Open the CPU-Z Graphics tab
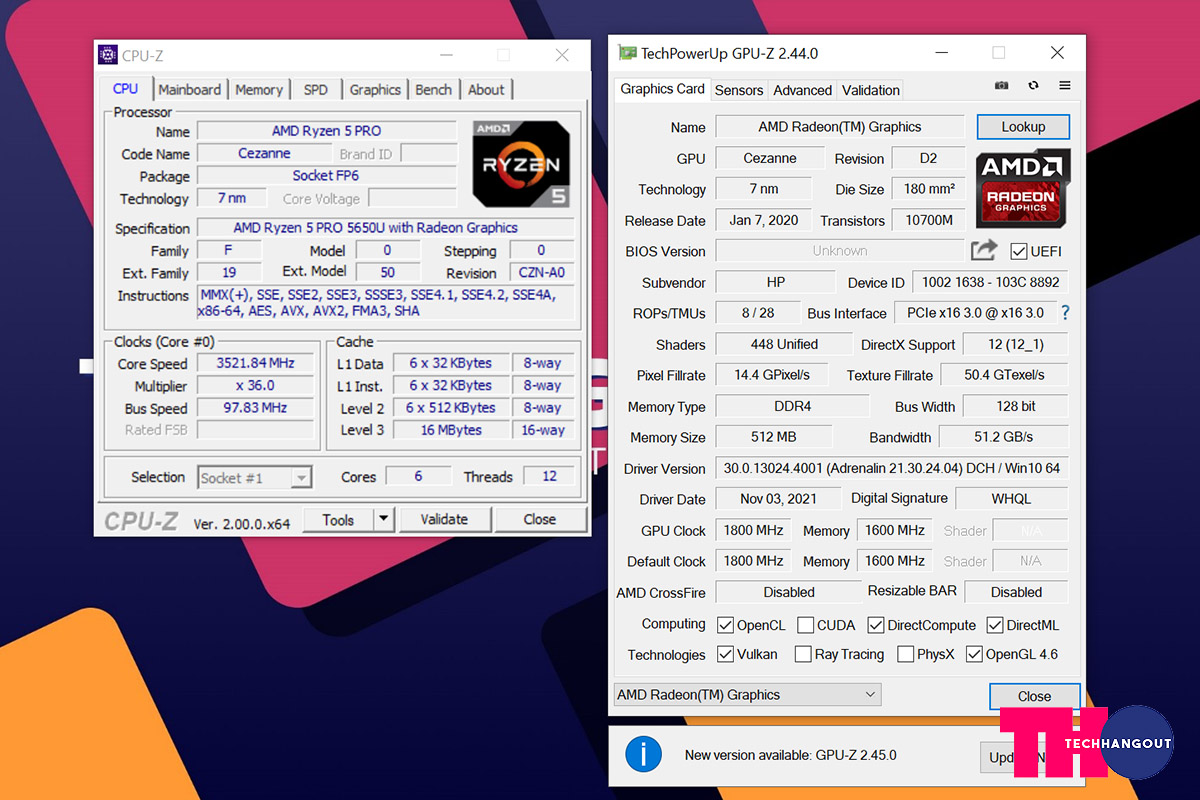The height and width of the screenshot is (800, 1200). tap(375, 90)
